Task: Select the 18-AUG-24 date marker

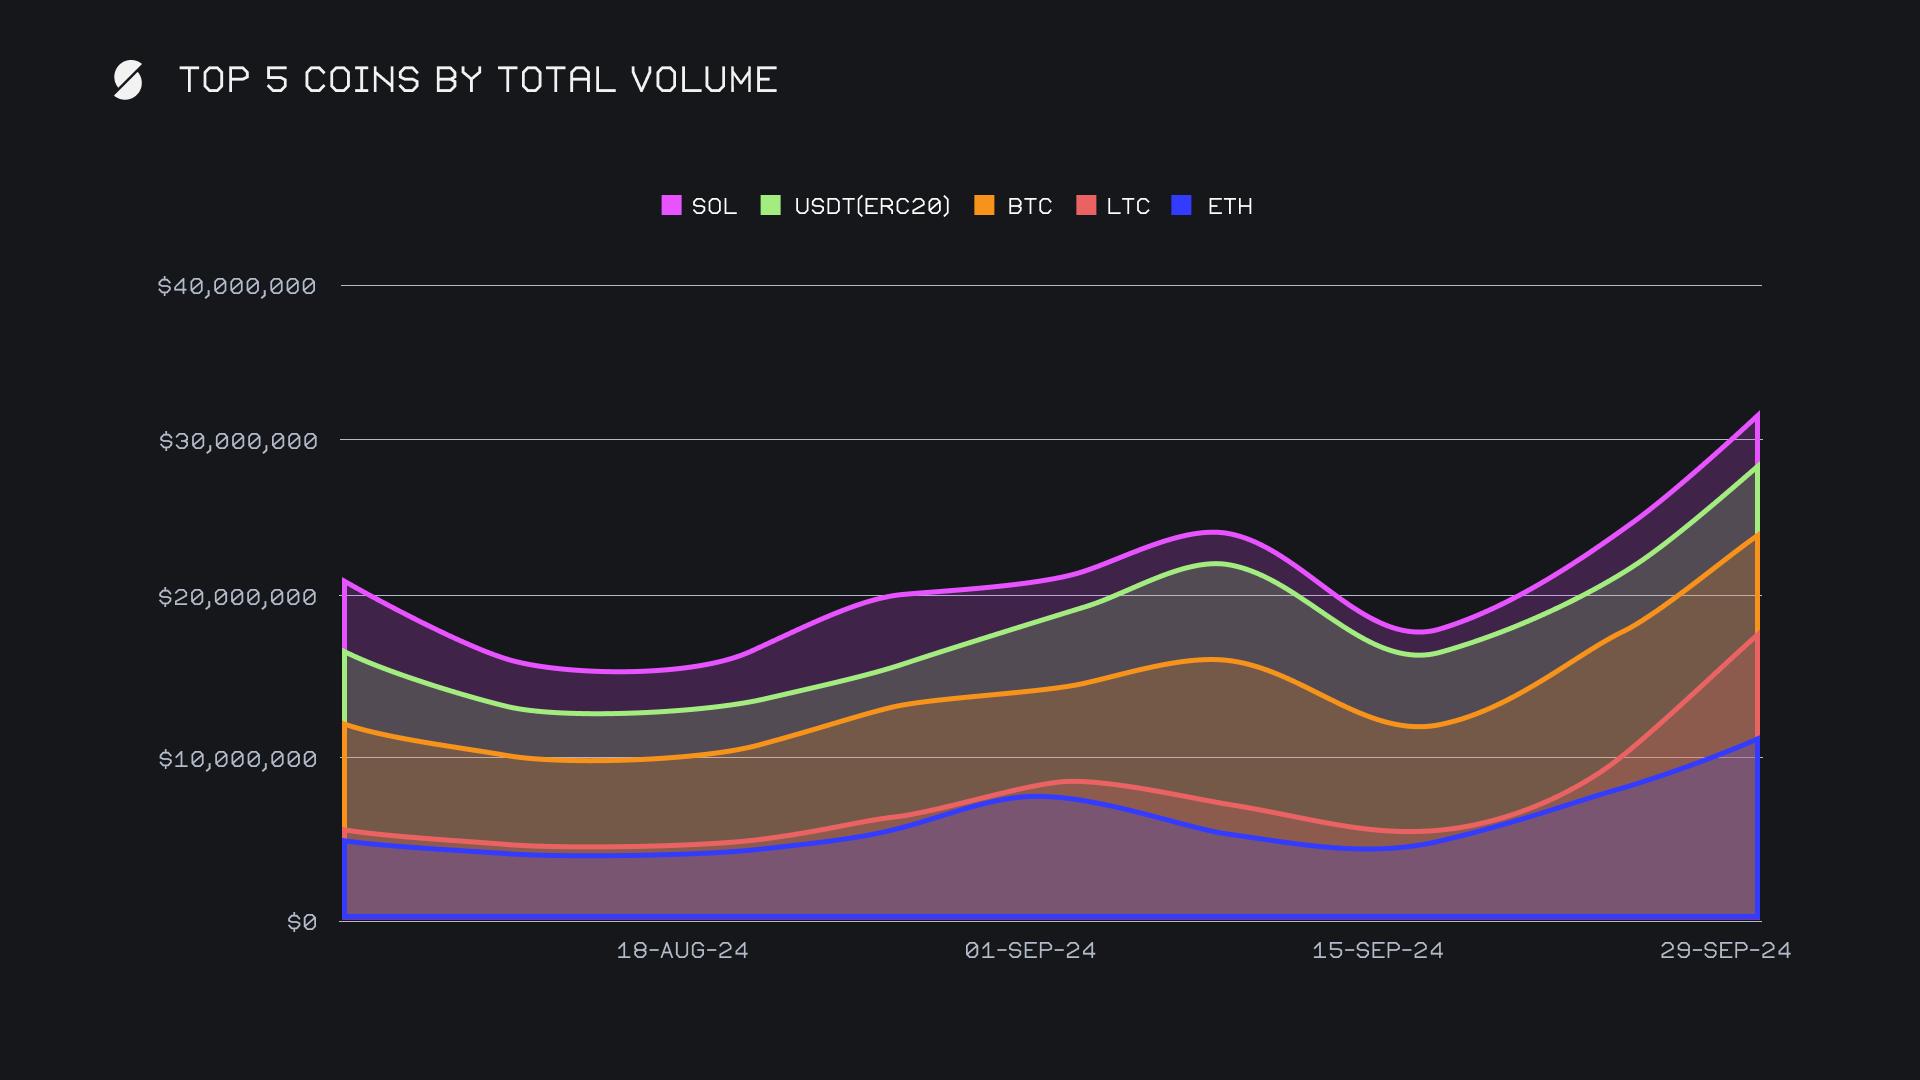Action: pos(682,950)
